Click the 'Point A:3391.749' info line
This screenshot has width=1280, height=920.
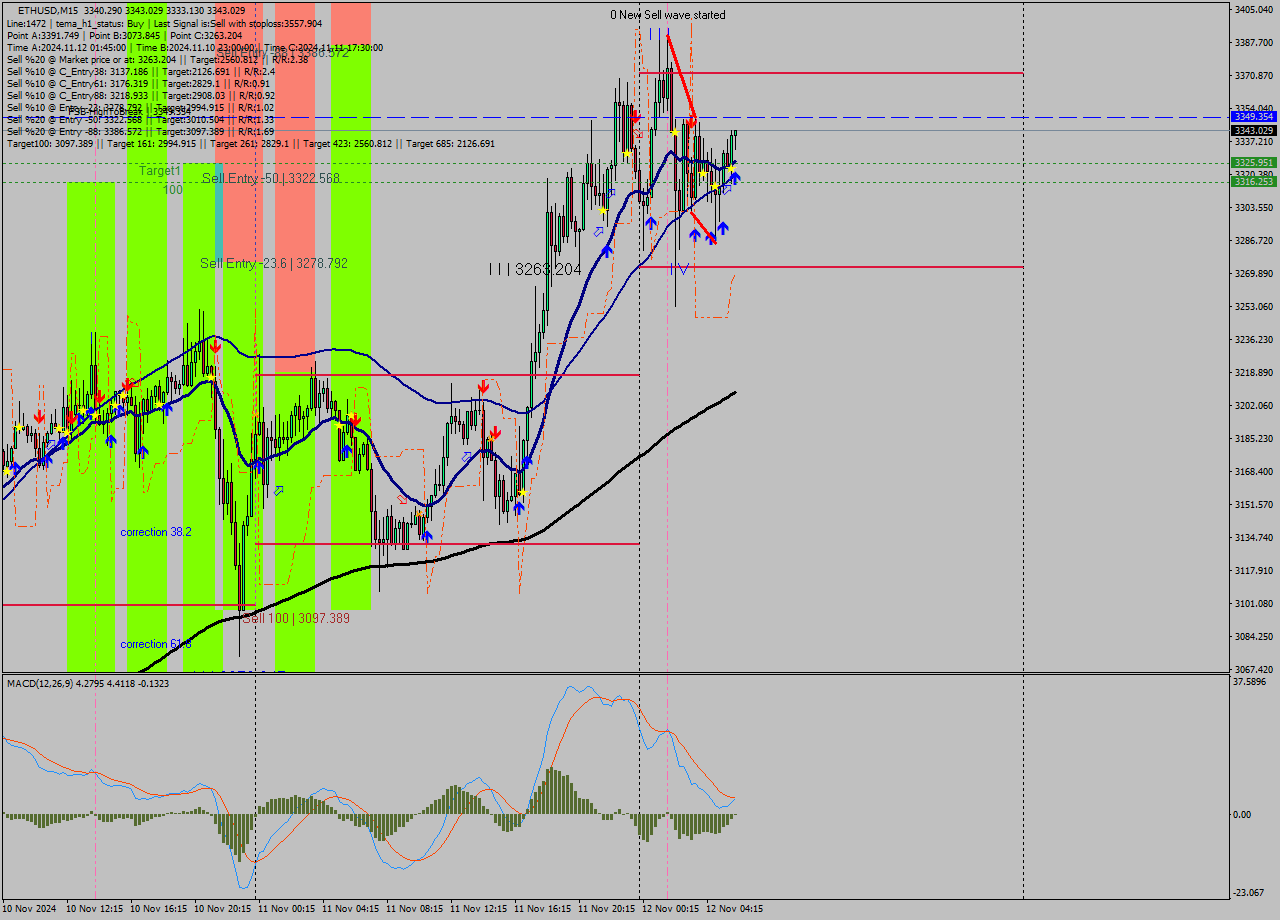[124, 35]
